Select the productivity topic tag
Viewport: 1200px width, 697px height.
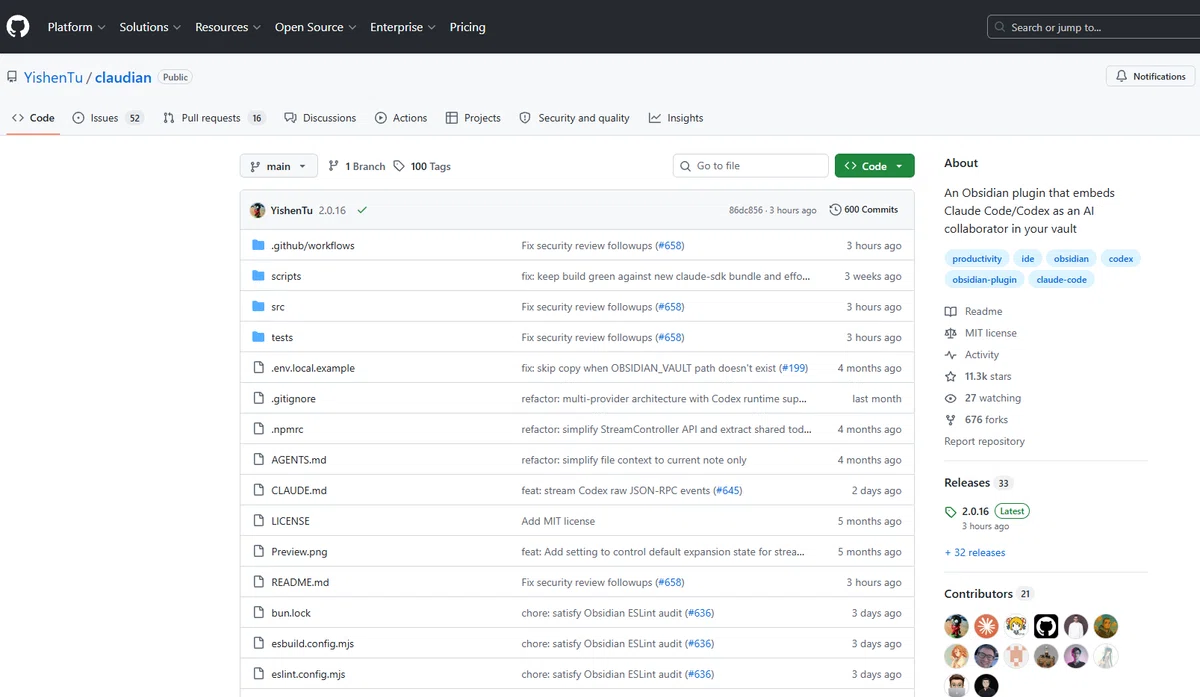[x=977, y=259]
